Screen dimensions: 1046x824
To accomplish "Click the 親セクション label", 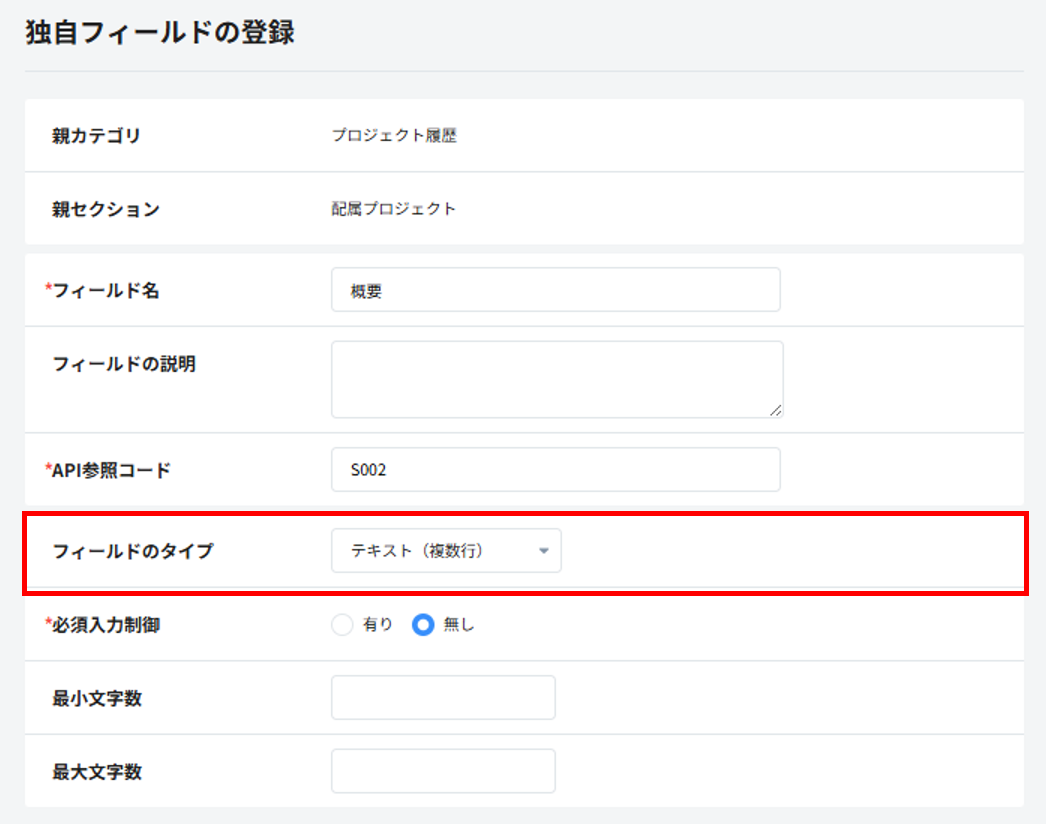I will pyautogui.click(x=105, y=209).
